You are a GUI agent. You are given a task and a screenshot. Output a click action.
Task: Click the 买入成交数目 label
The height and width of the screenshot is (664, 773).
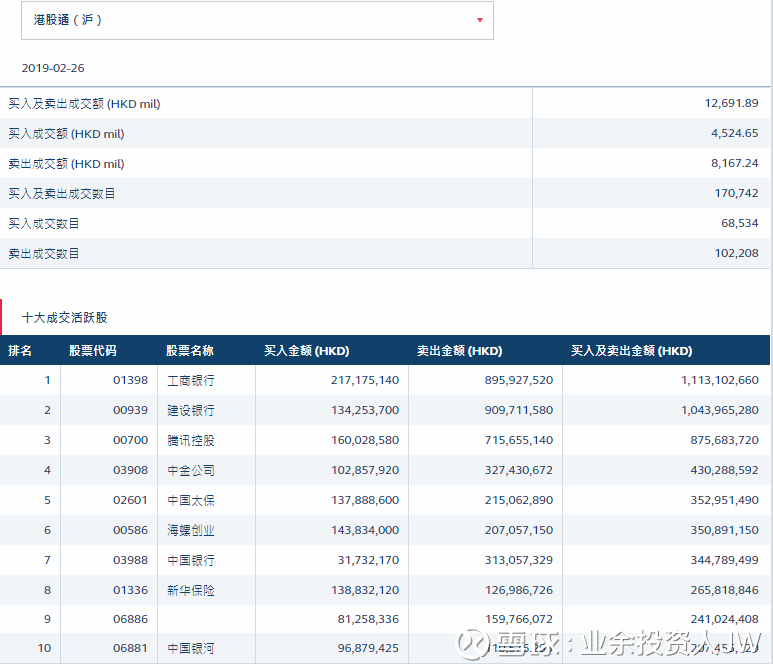pyautogui.click(x=43, y=224)
